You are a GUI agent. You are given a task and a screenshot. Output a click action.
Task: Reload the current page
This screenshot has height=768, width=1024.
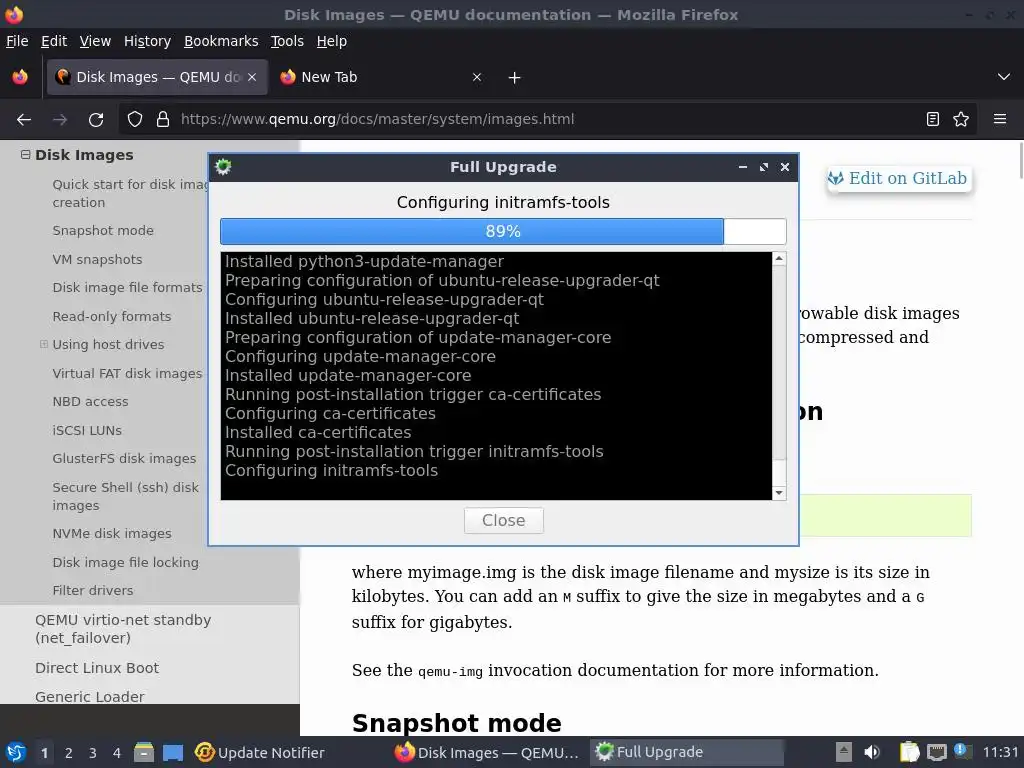tap(96, 120)
